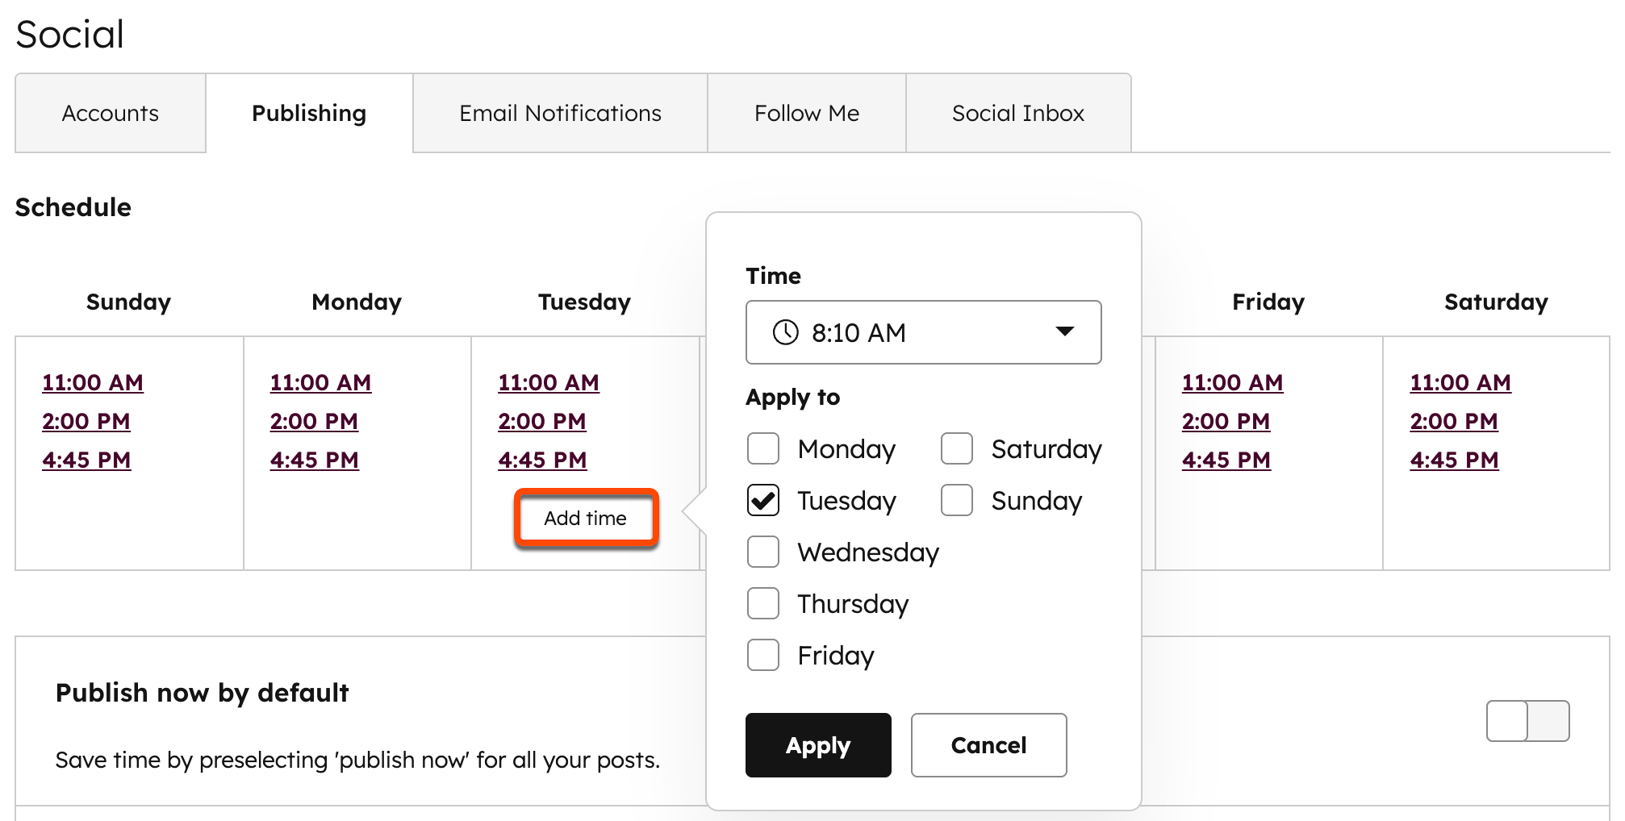Open the Email Notifications tab
The width and height of the screenshot is (1625, 821).
point(559,113)
